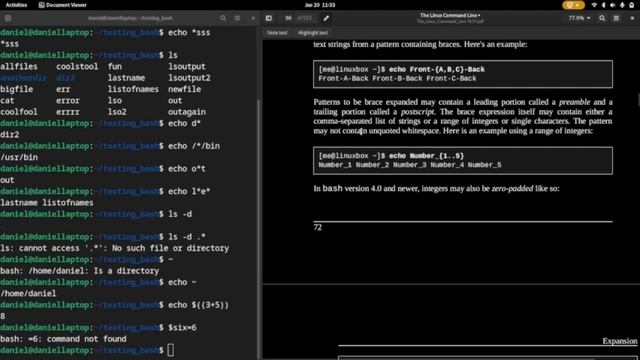
Task: Click '/usr/bin' output line
Action: pyautogui.click(x=19, y=157)
